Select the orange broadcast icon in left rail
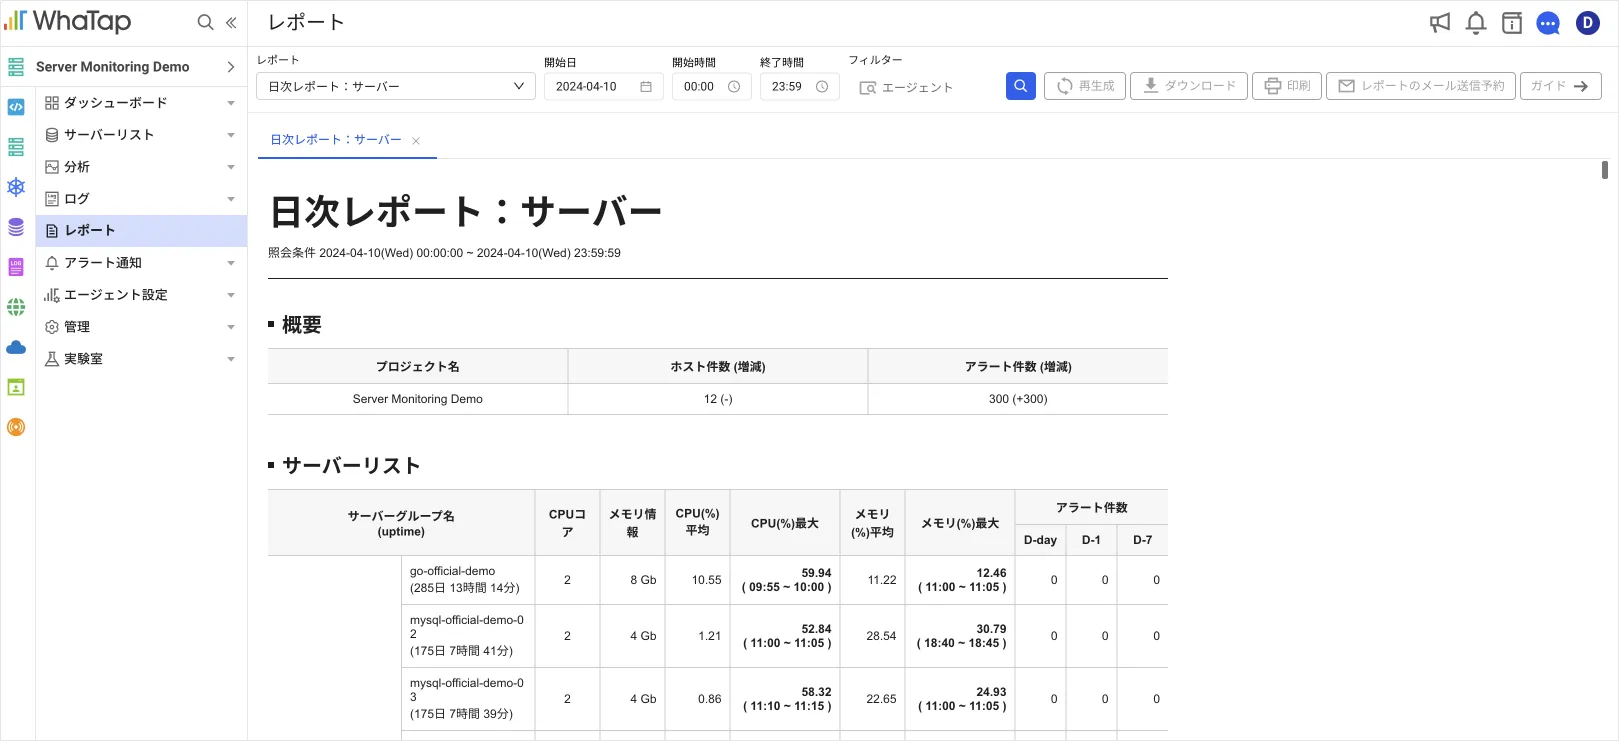This screenshot has width=1619, height=741. pos(16,427)
